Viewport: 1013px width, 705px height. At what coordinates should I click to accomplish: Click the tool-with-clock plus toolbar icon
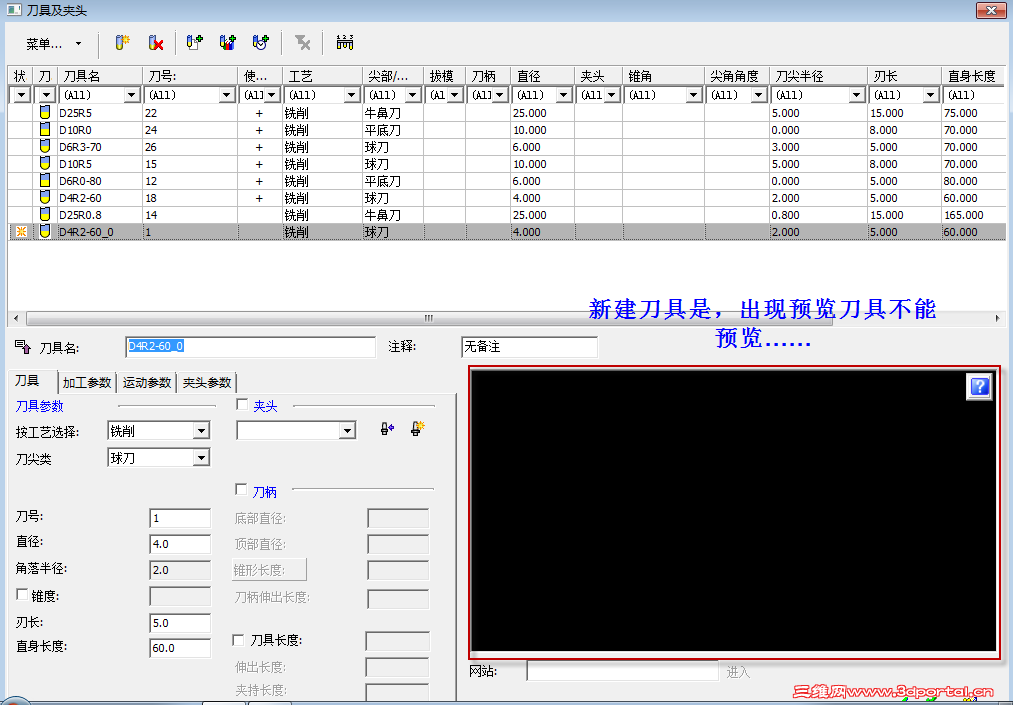click(x=260, y=42)
